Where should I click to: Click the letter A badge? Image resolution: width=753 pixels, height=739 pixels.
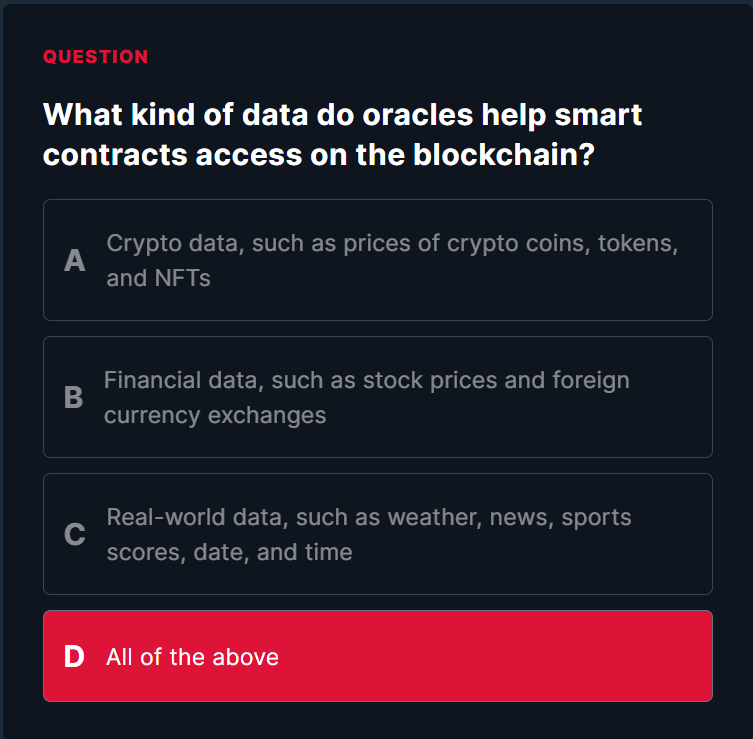click(x=74, y=261)
